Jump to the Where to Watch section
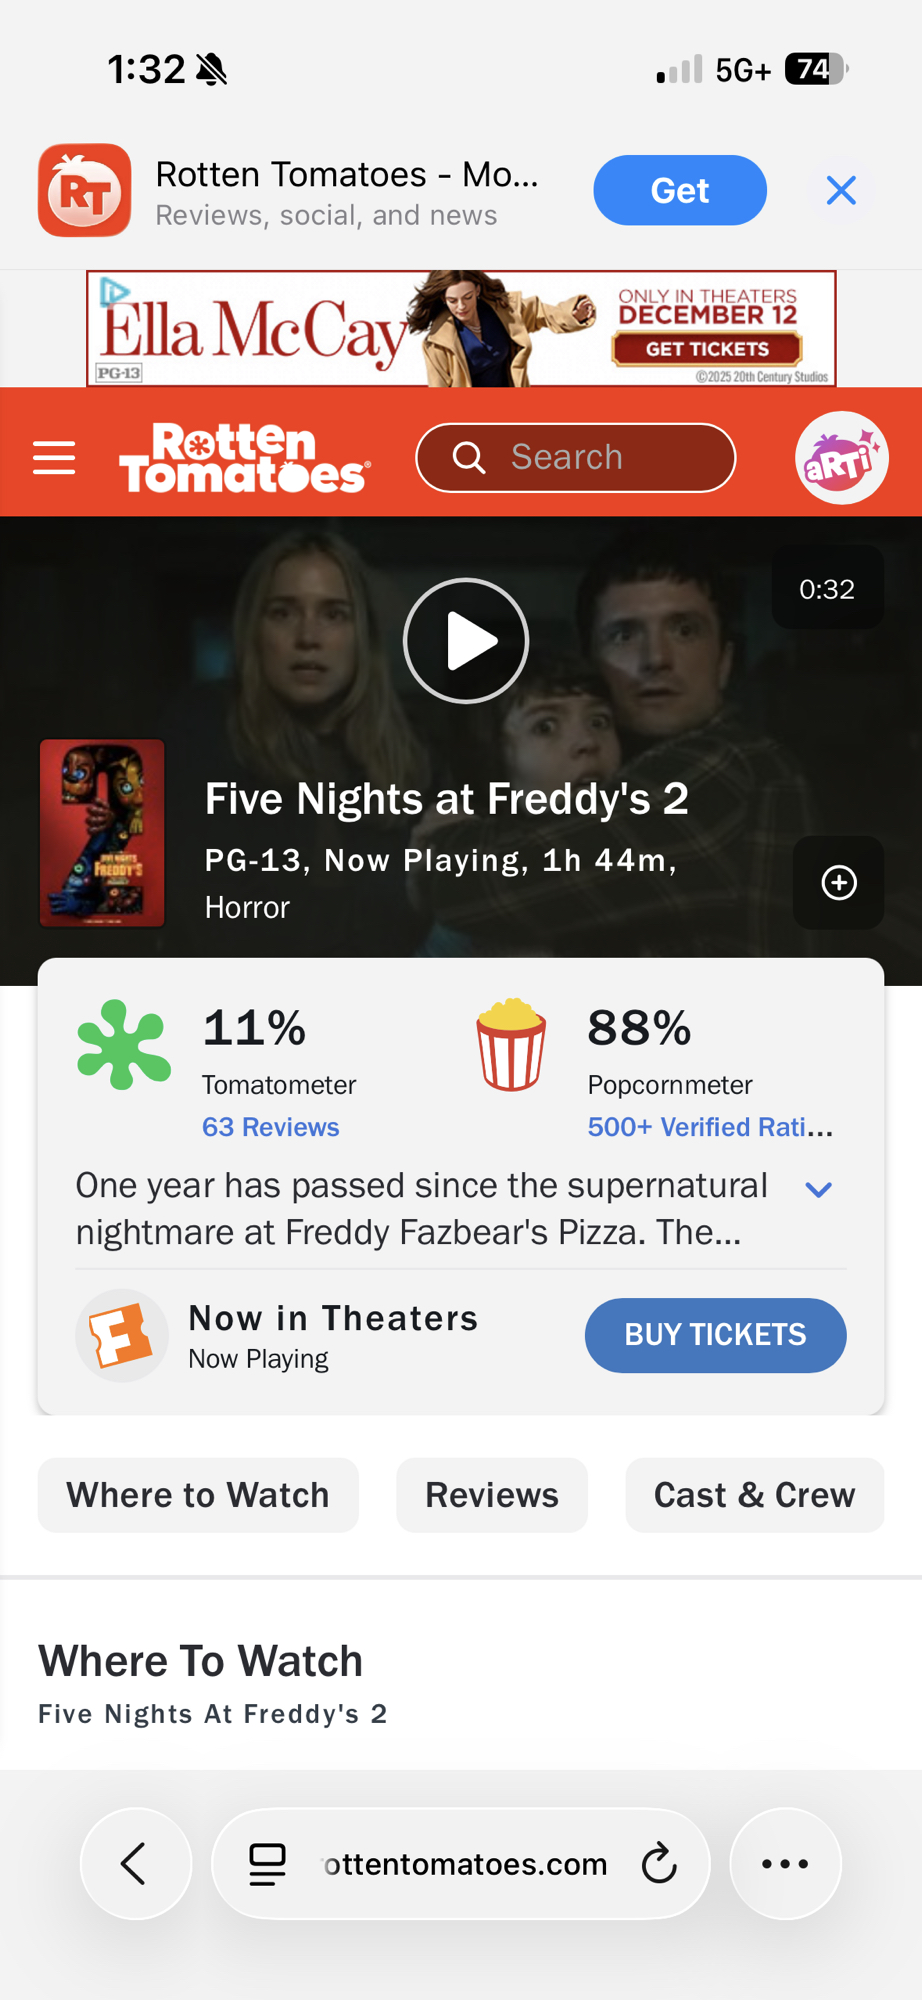 click(x=198, y=1495)
